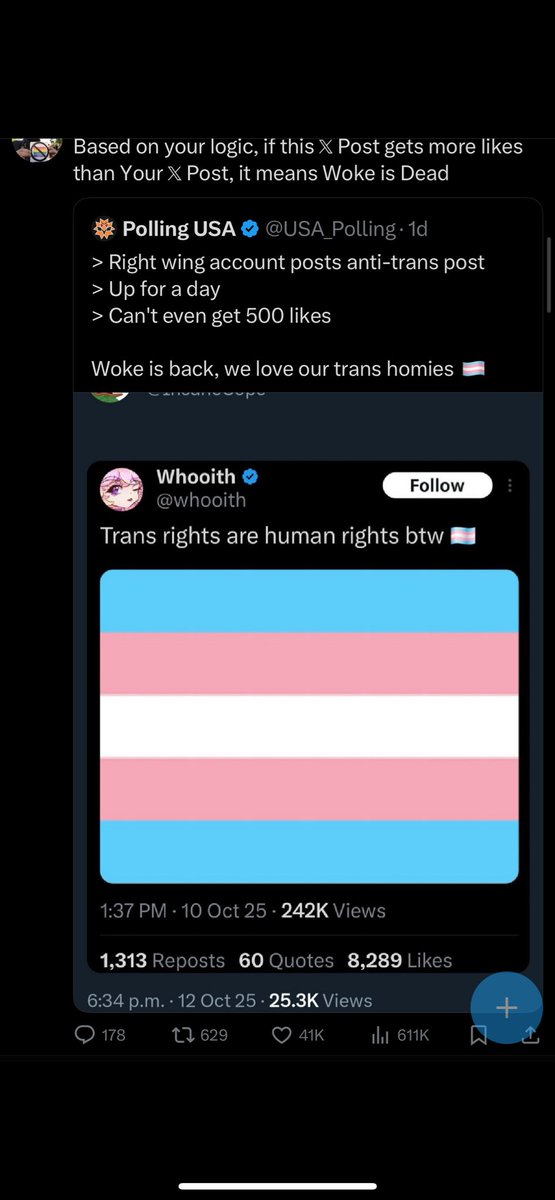
Task: Open the @USA_Polling handle link
Action: pos(330,229)
